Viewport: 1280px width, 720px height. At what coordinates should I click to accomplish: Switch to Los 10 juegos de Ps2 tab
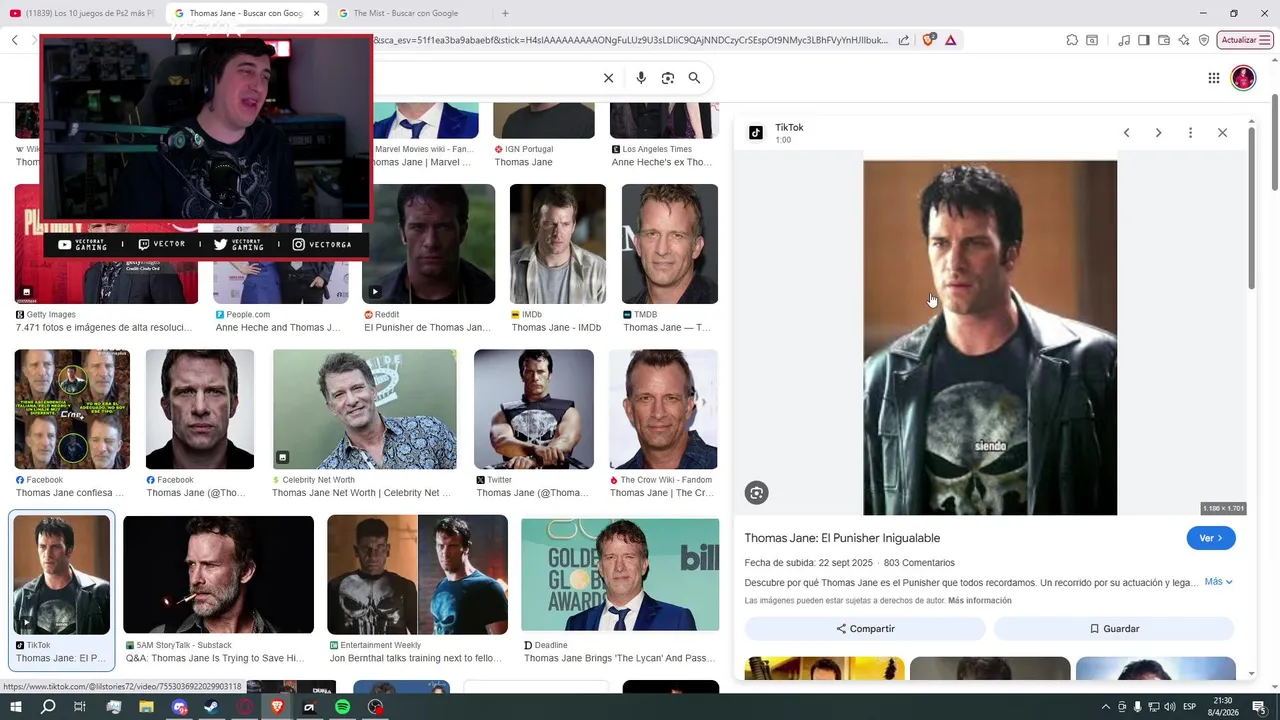pos(82,13)
